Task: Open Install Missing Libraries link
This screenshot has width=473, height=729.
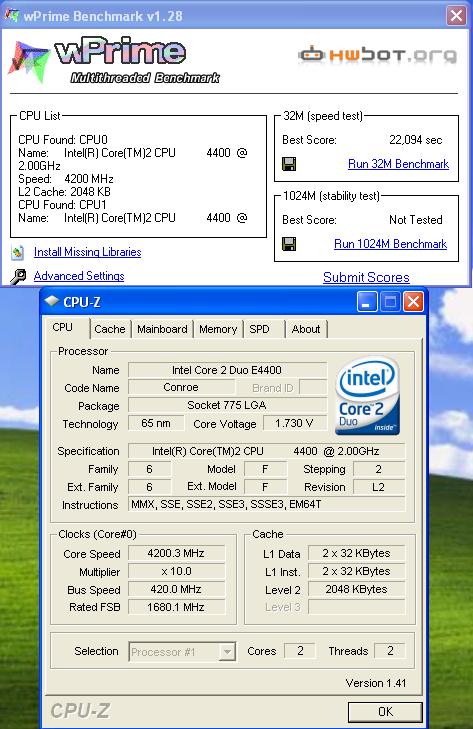Action: coord(87,252)
